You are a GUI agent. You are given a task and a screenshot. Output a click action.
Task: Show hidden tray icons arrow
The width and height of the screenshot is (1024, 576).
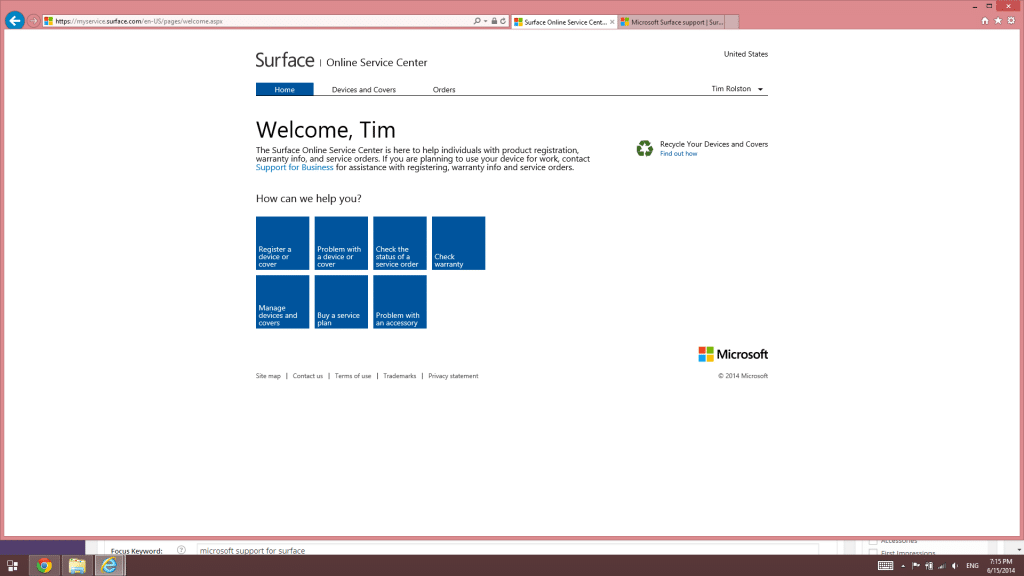point(903,566)
